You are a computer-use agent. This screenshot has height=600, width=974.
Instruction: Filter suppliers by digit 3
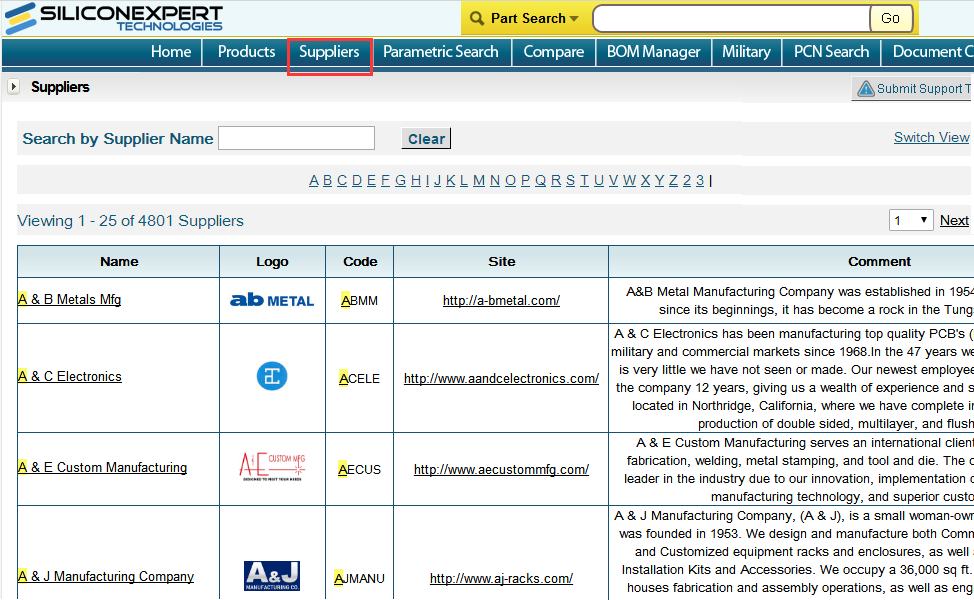(700, 180)
